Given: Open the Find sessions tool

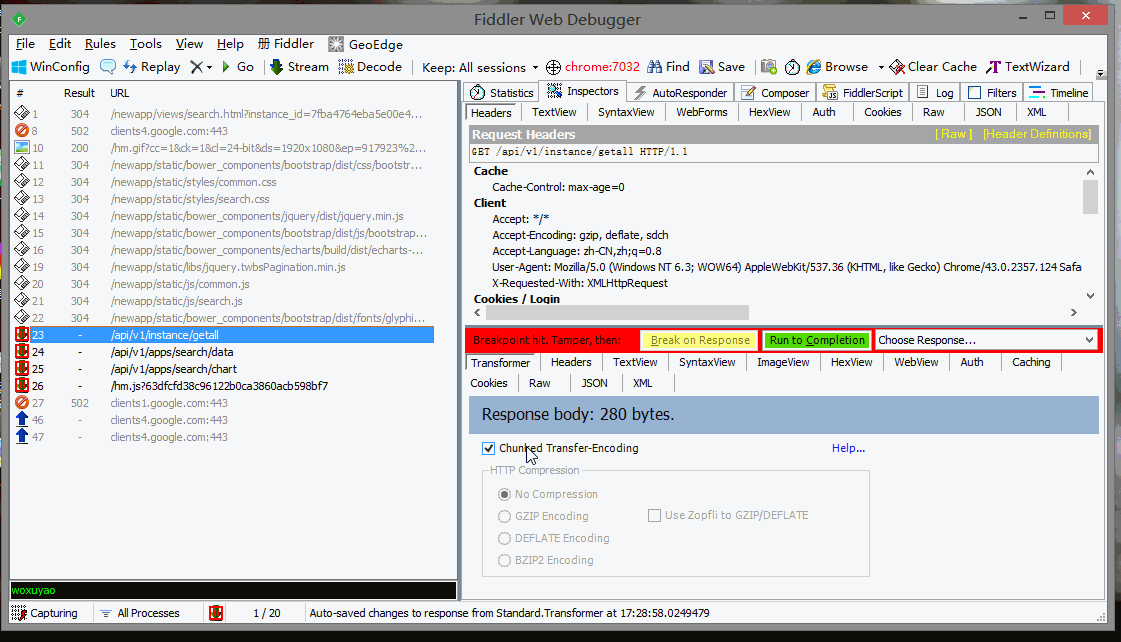Looking at the screenshot, I should point(668,66).
